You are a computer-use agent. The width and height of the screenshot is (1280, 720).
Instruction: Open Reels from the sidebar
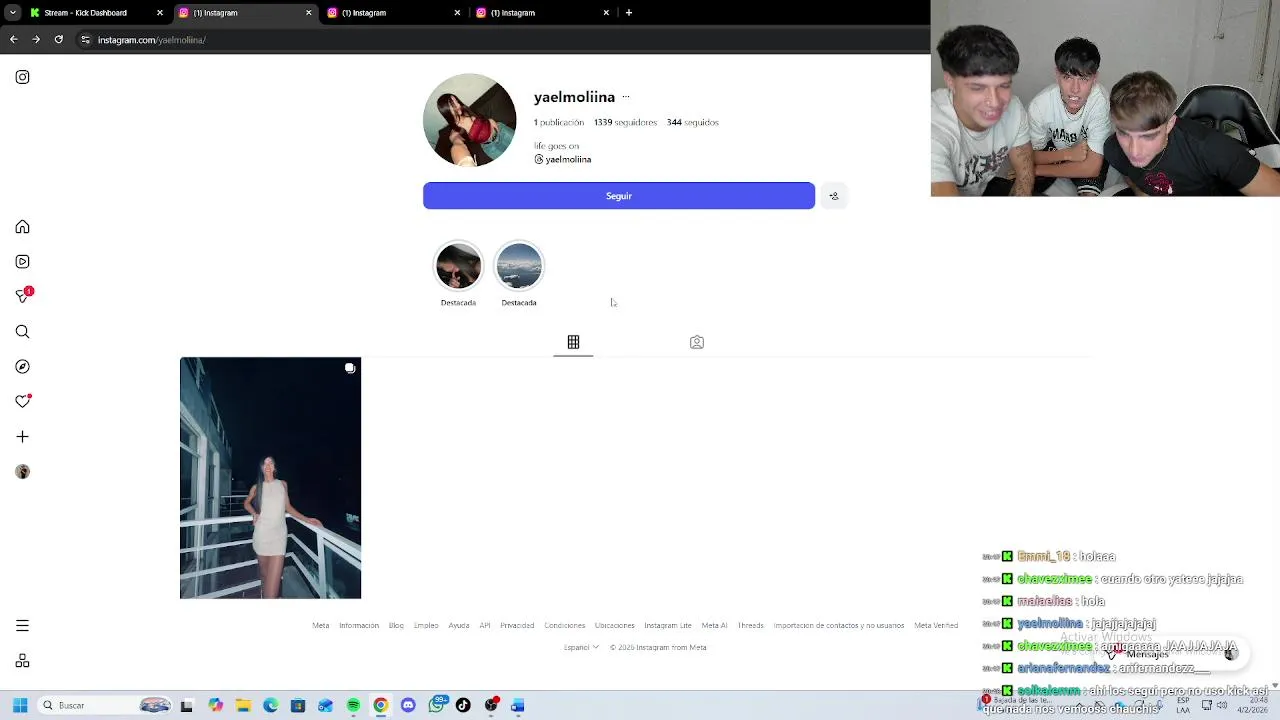pos(22,262)
